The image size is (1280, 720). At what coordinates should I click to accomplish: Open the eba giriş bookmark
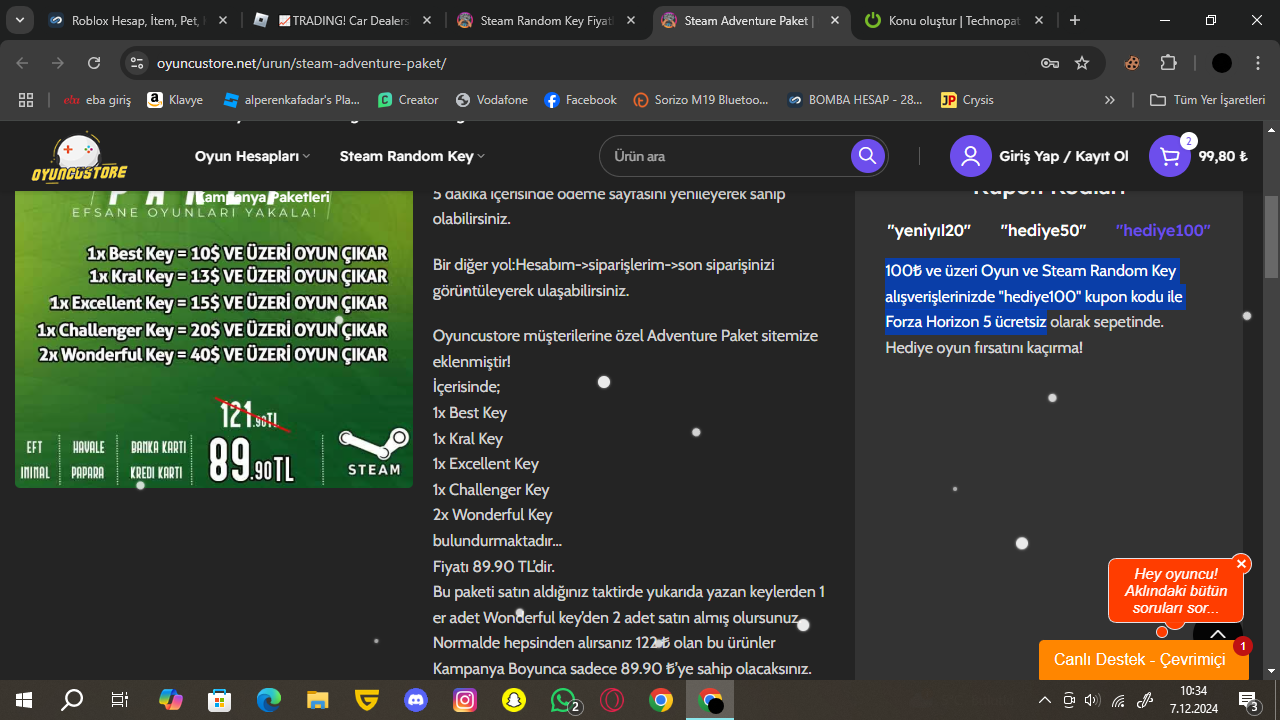(x=97, y=100)
